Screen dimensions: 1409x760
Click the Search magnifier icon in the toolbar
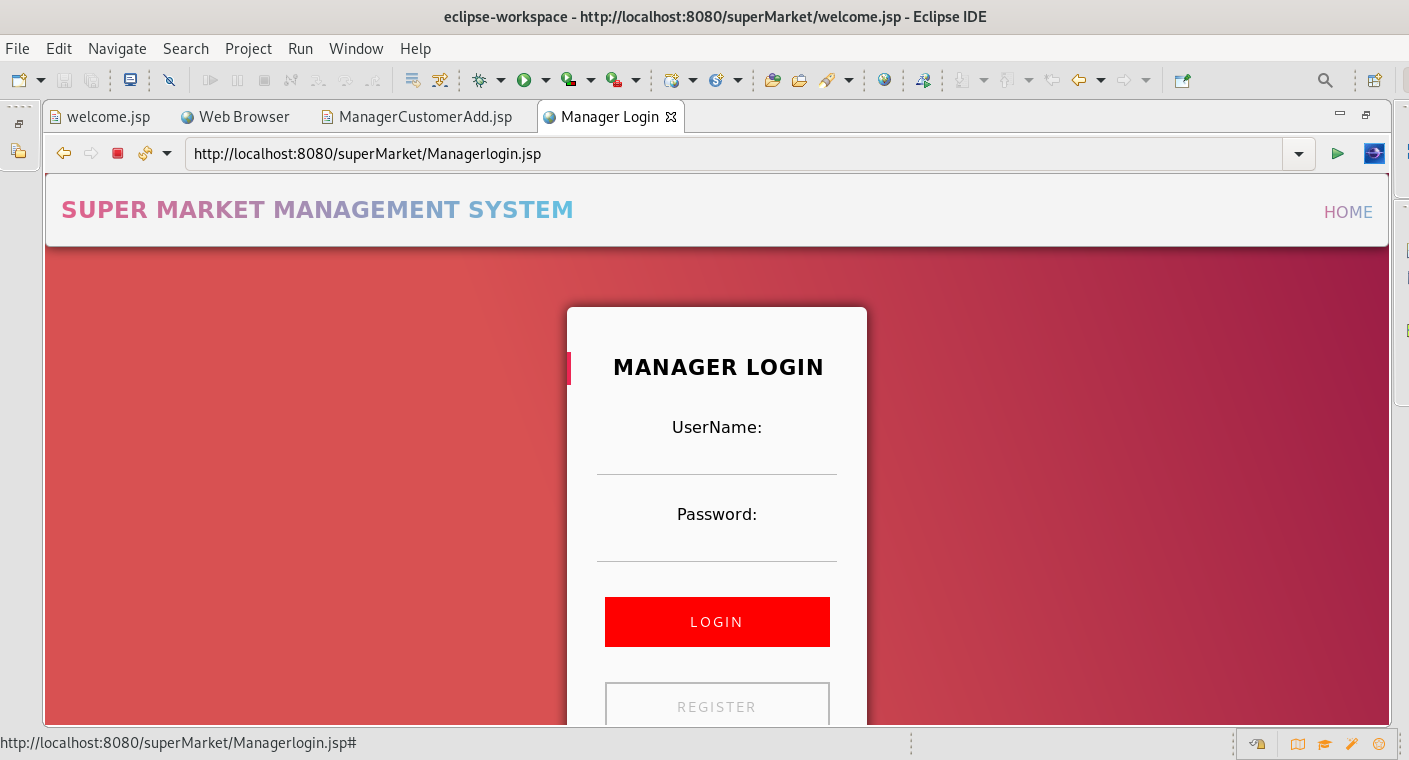tap(1325, 80)
